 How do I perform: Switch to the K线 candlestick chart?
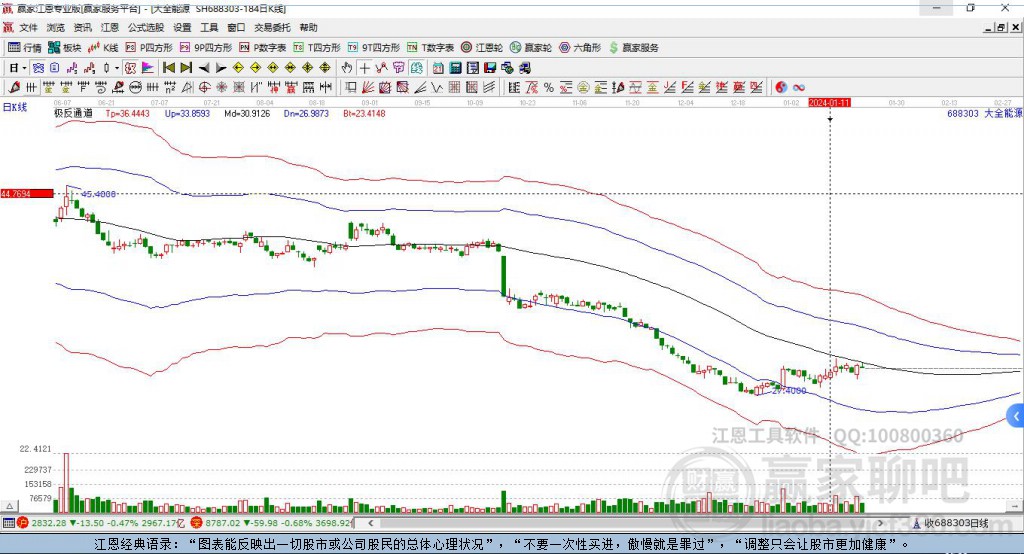[103, 48]
